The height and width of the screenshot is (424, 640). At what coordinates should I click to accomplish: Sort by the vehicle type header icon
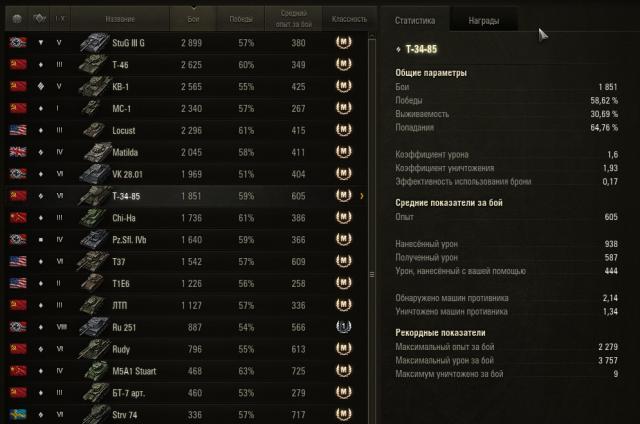point(40,18)
